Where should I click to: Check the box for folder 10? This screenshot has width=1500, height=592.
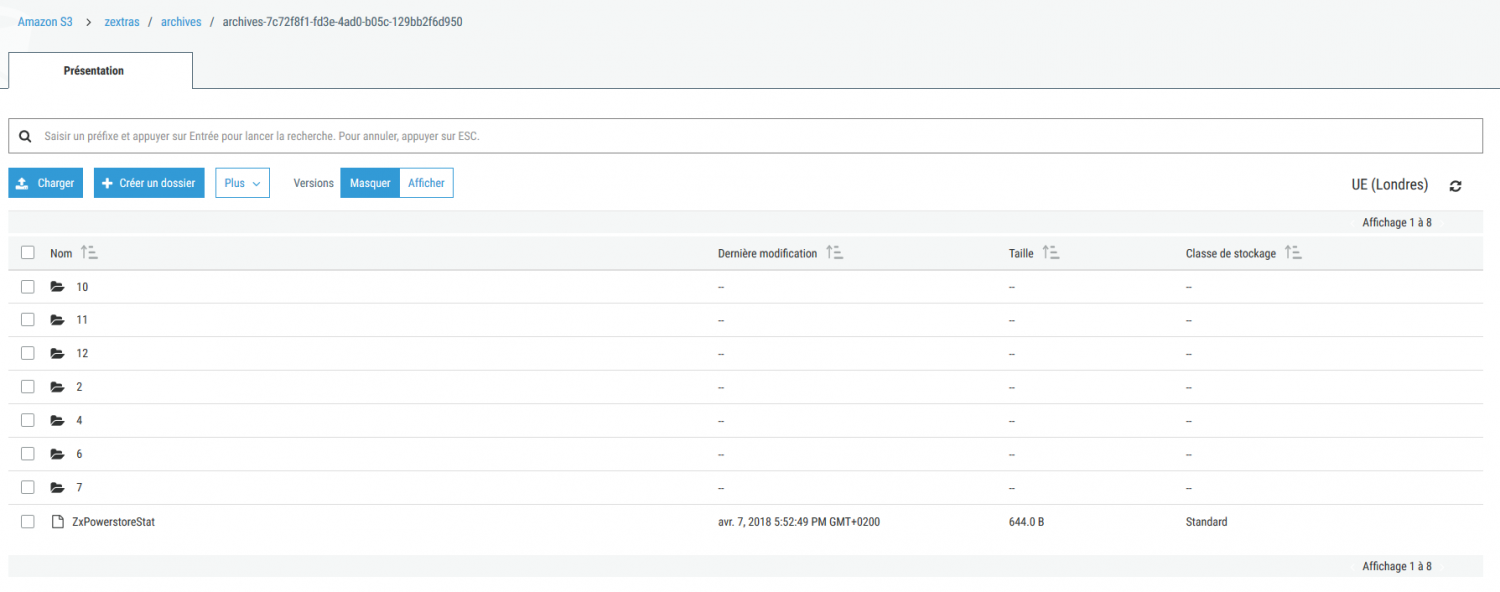point(28,287)
